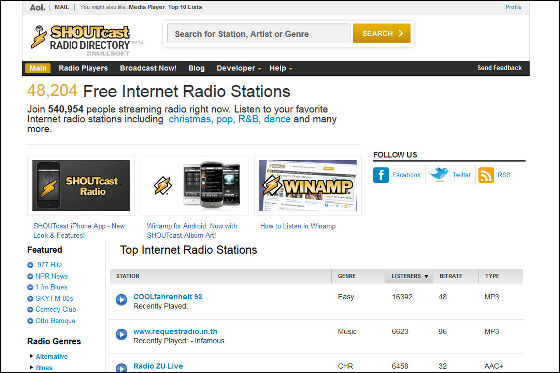Open the SHOUTcast iPhone App link
The height and width of the screenshot is (373, 560).
pyautogui.click(x=79, y=230)
